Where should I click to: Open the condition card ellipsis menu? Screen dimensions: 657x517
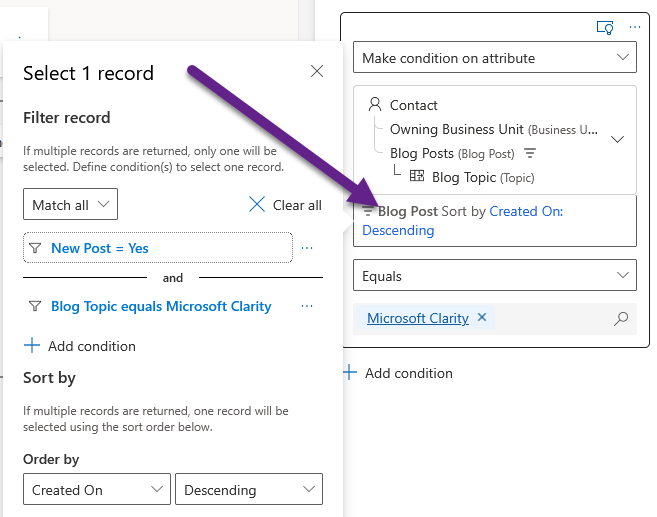pyautogui.click(x=633, y=27)
